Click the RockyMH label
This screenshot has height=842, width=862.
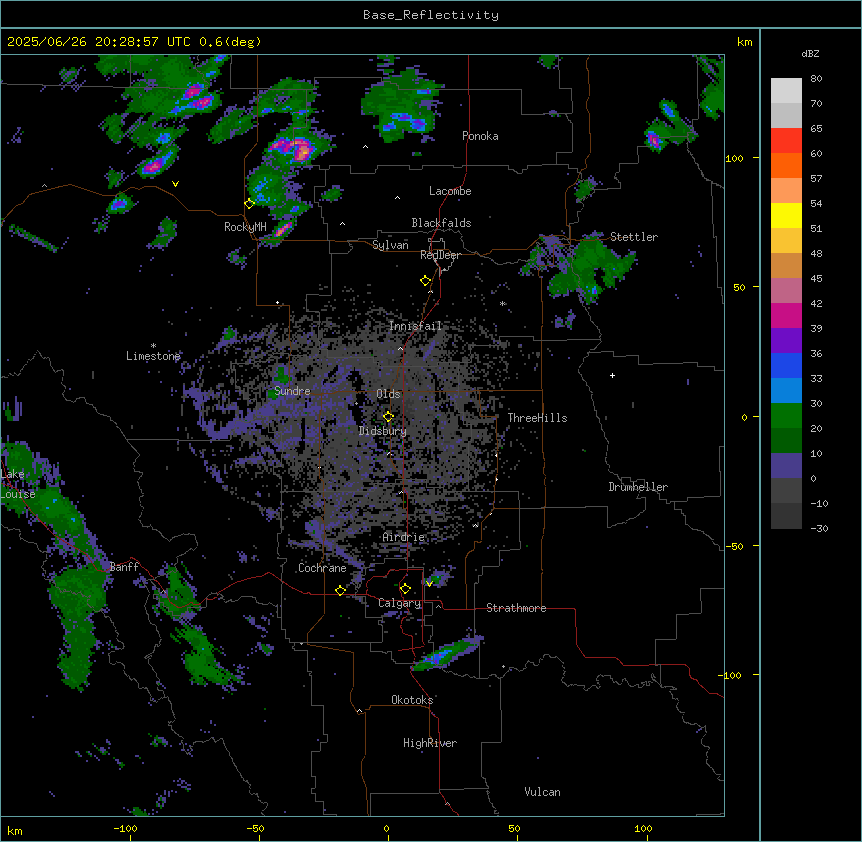245,227
